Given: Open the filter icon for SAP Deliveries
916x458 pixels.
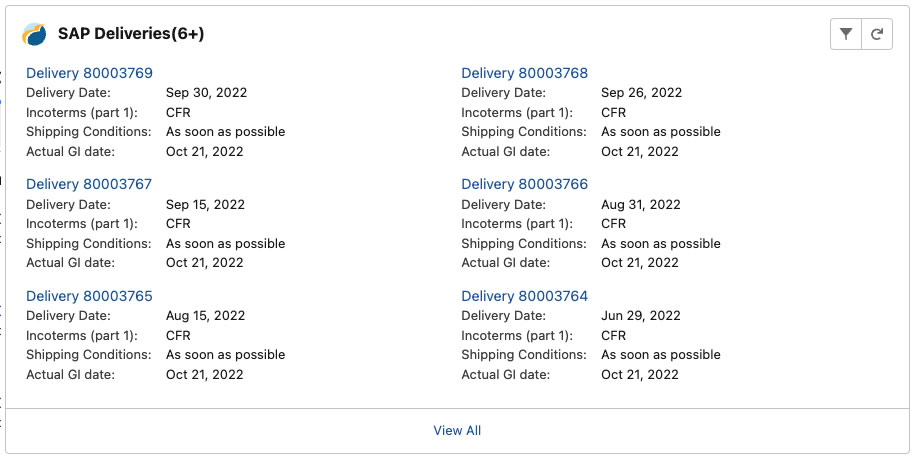Looking at the screenshot, I should 845,34.
